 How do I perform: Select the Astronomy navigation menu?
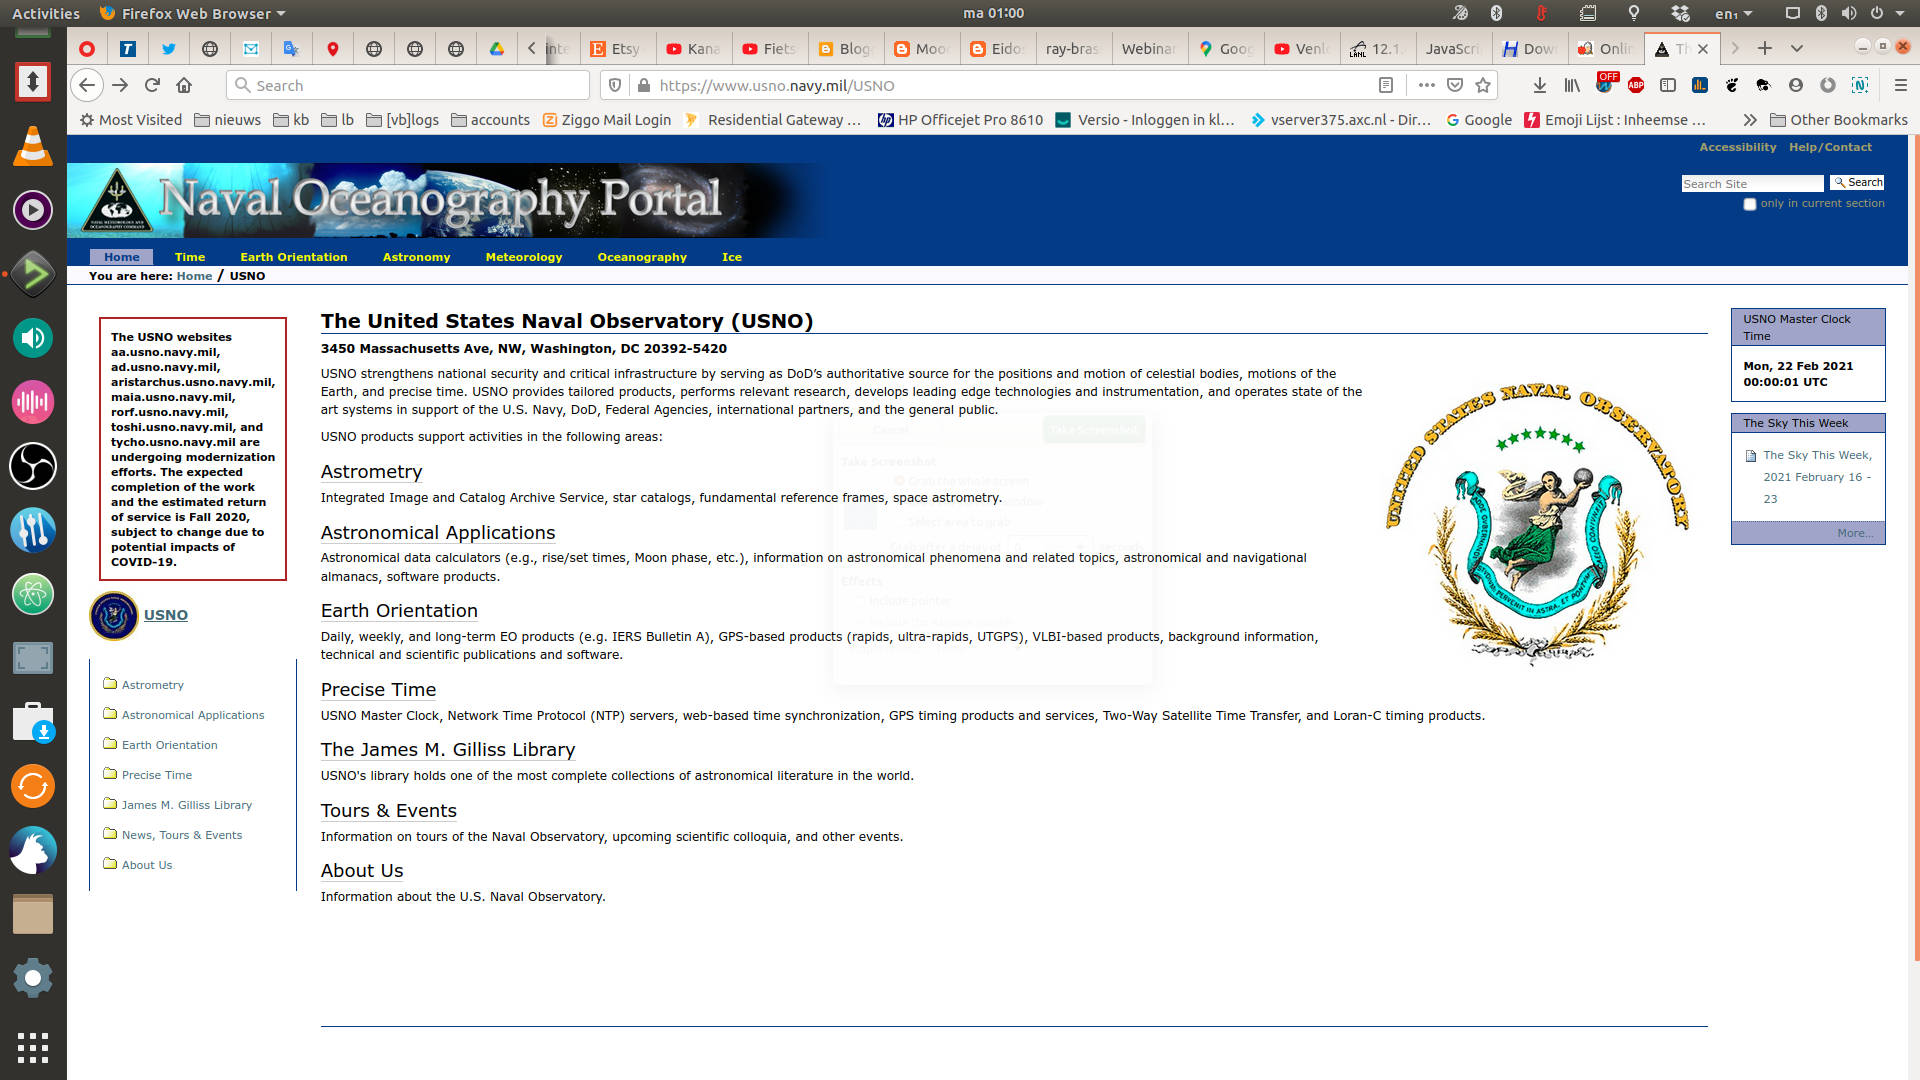click(x=416, y=257)
